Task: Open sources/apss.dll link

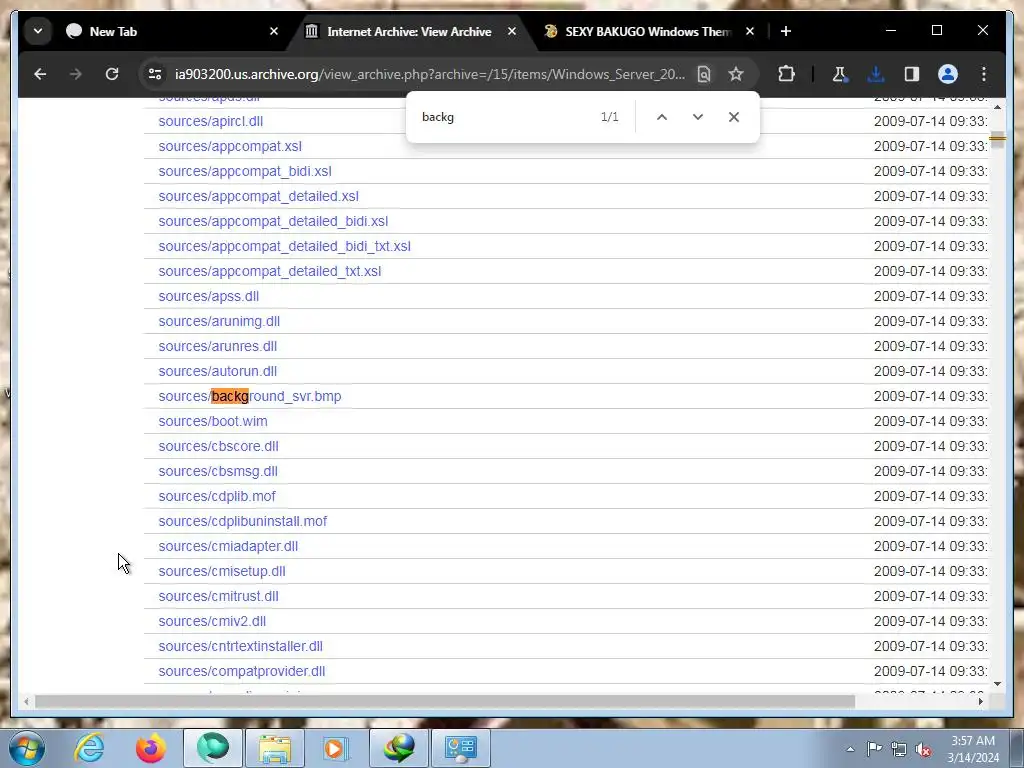Action: pyautogui.click(x=208, y=296)
